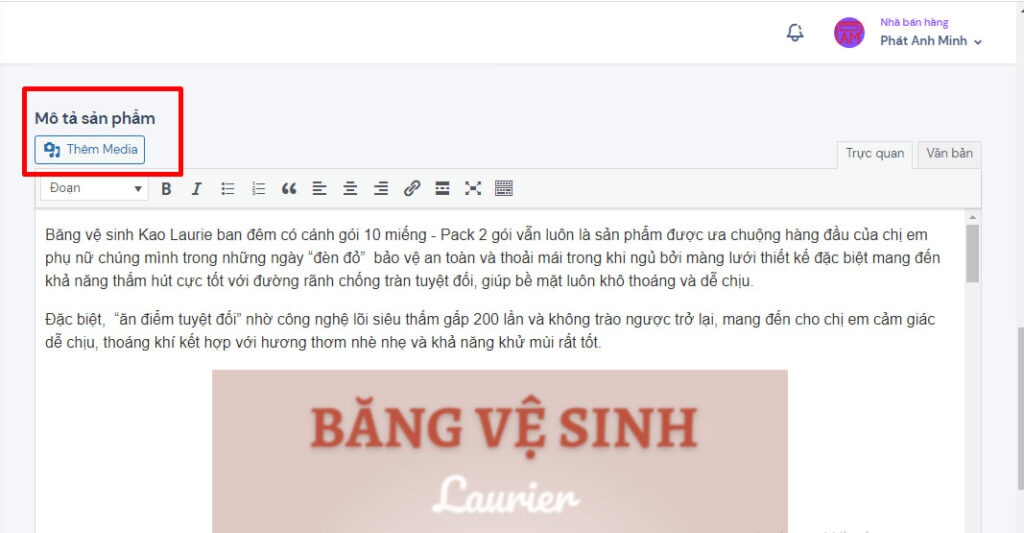Click the Băng vệ sinh Laurier image
This screenshot has height=533, width=1024.
click(x=500, y=451)
